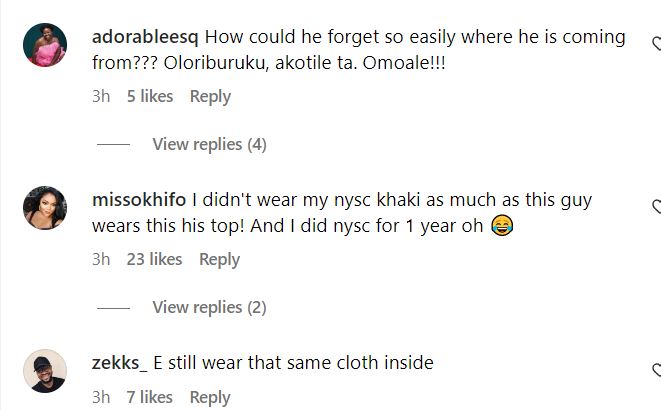Hit Reply on the zekks_ comment

210,398
